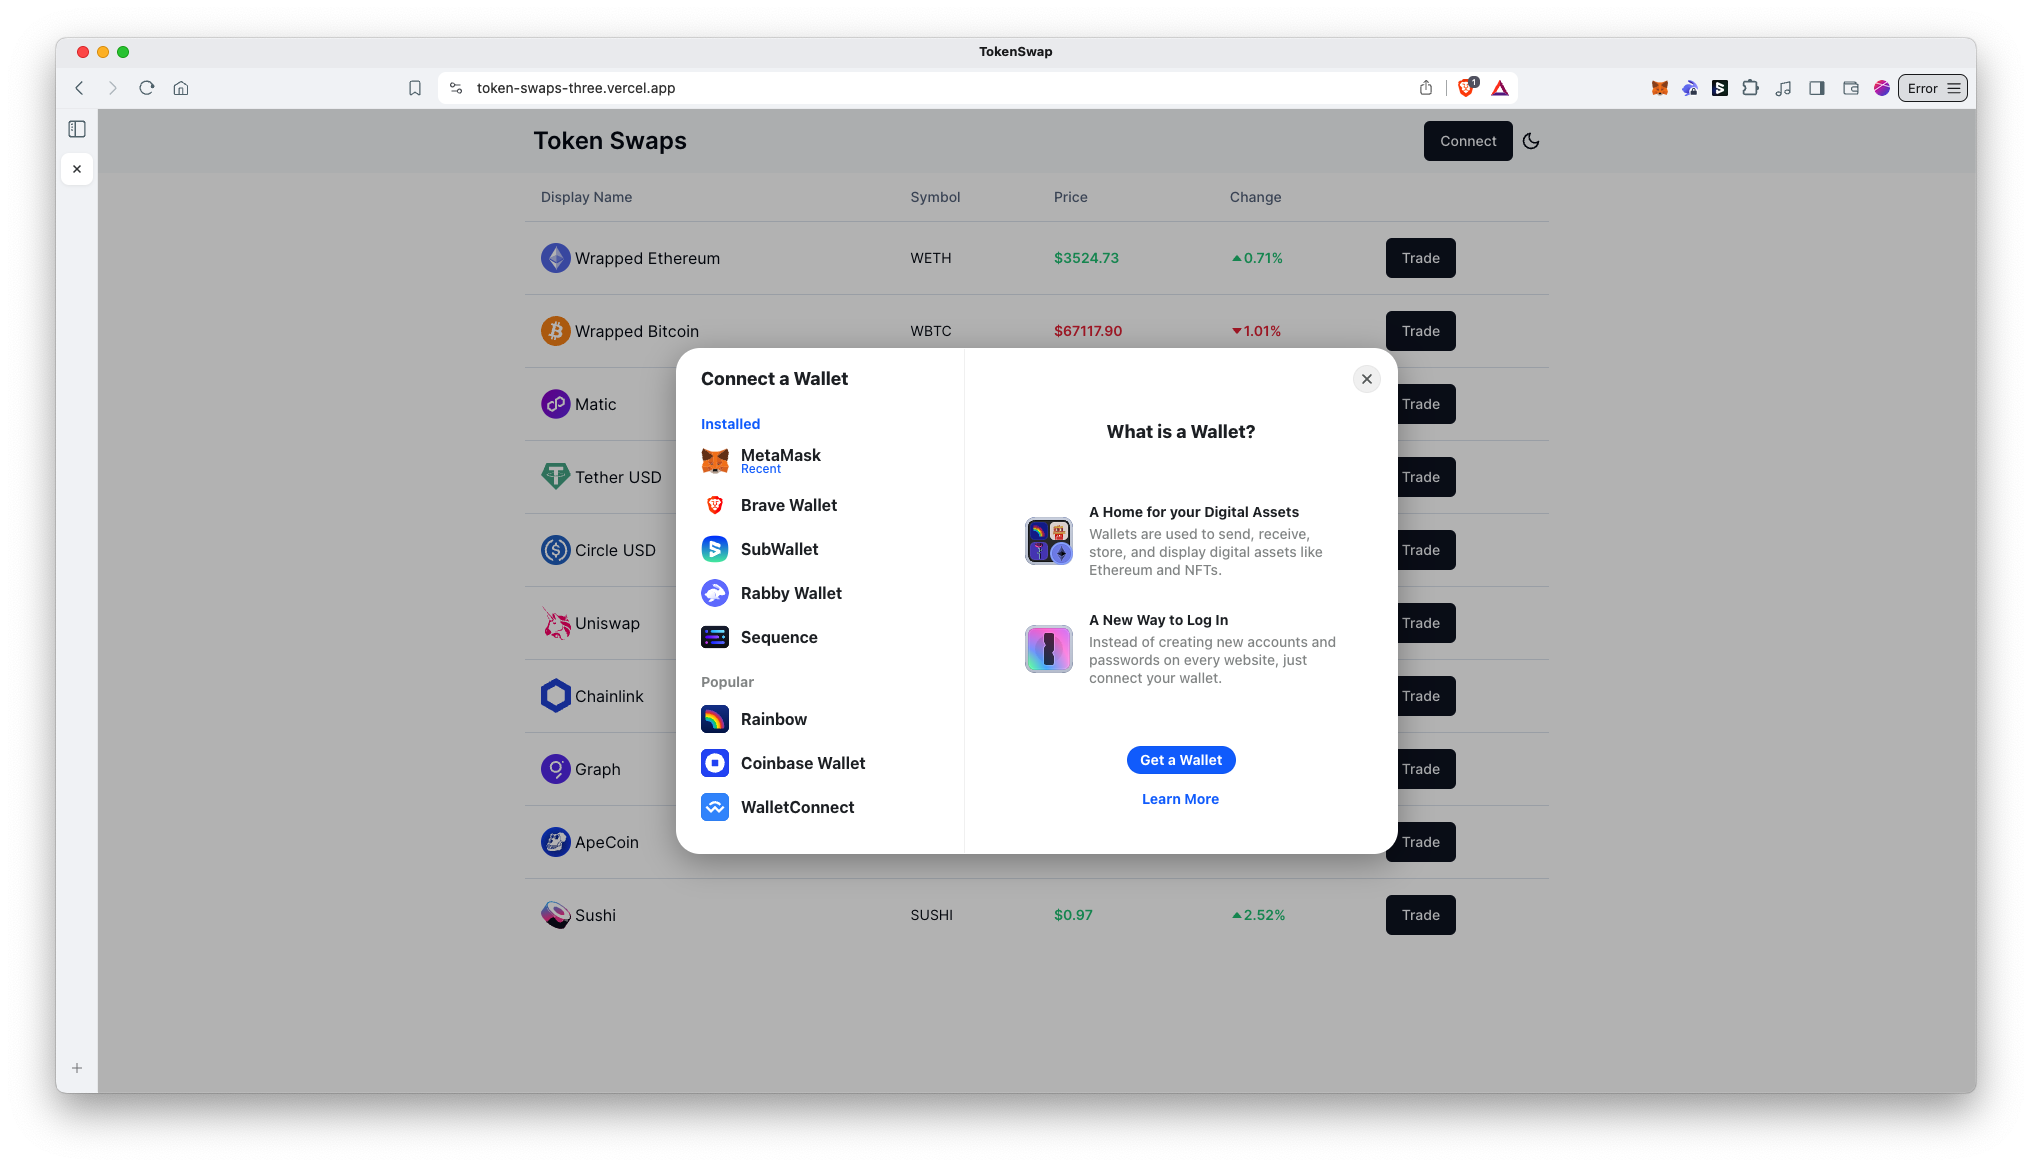Click the Wrapped Bitcoin Trade button
This screenshot has height=1167, width=2032.
[1421, 331]
